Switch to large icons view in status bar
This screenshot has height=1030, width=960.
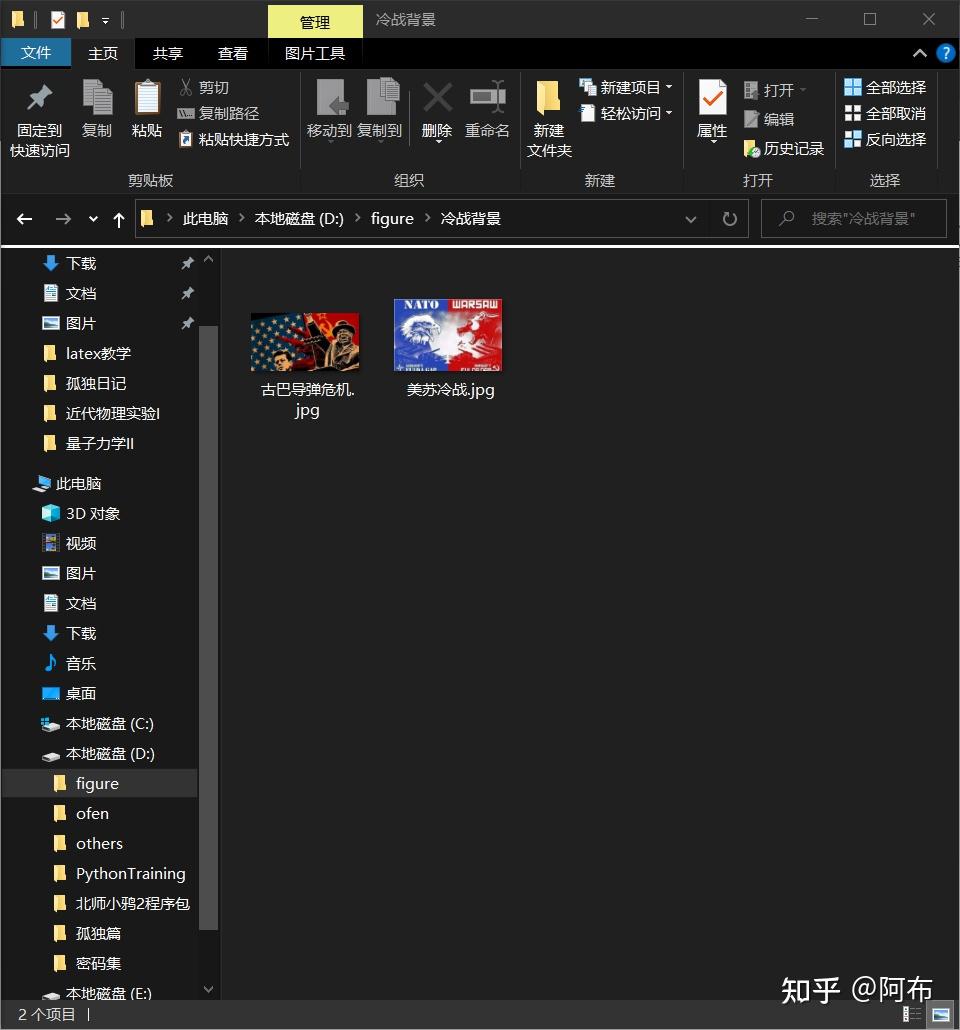(x=940, y=1014)
